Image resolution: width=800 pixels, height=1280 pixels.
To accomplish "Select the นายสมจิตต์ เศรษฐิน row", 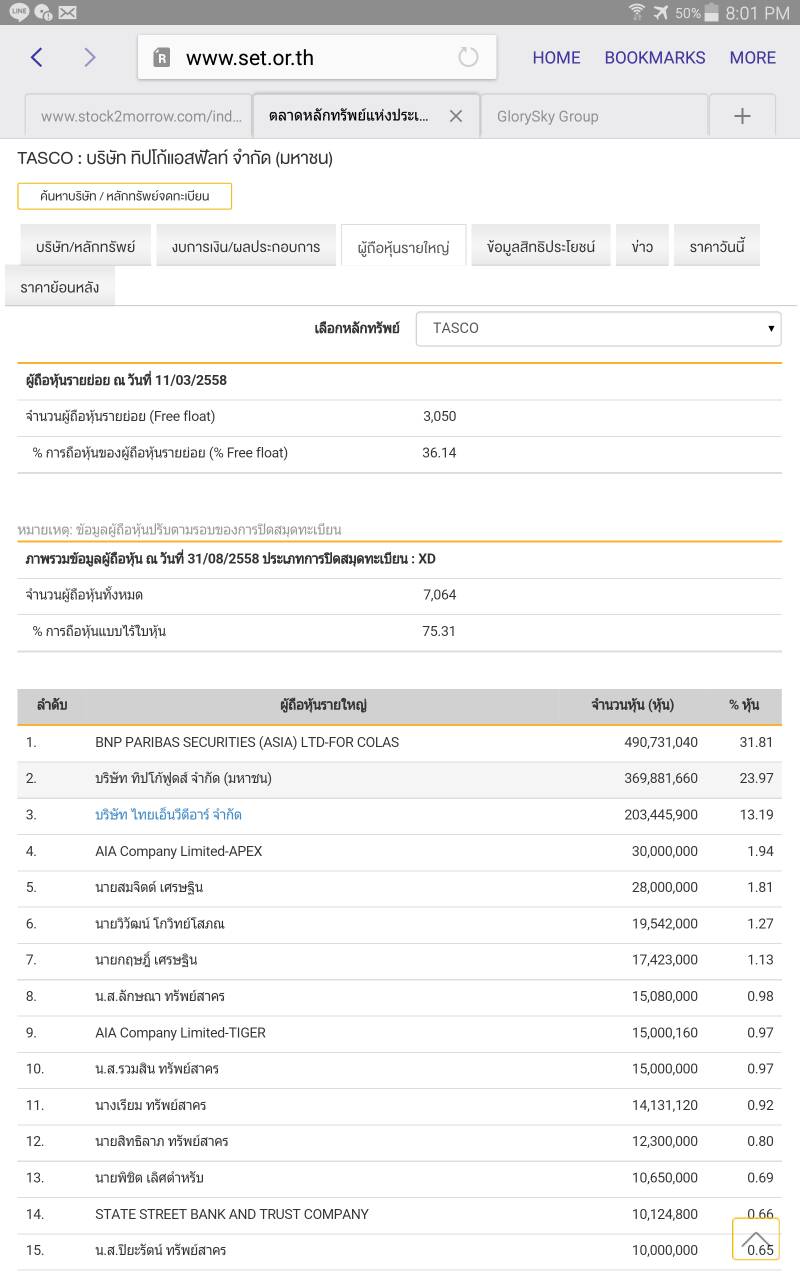I will click(x=399, y=887).
